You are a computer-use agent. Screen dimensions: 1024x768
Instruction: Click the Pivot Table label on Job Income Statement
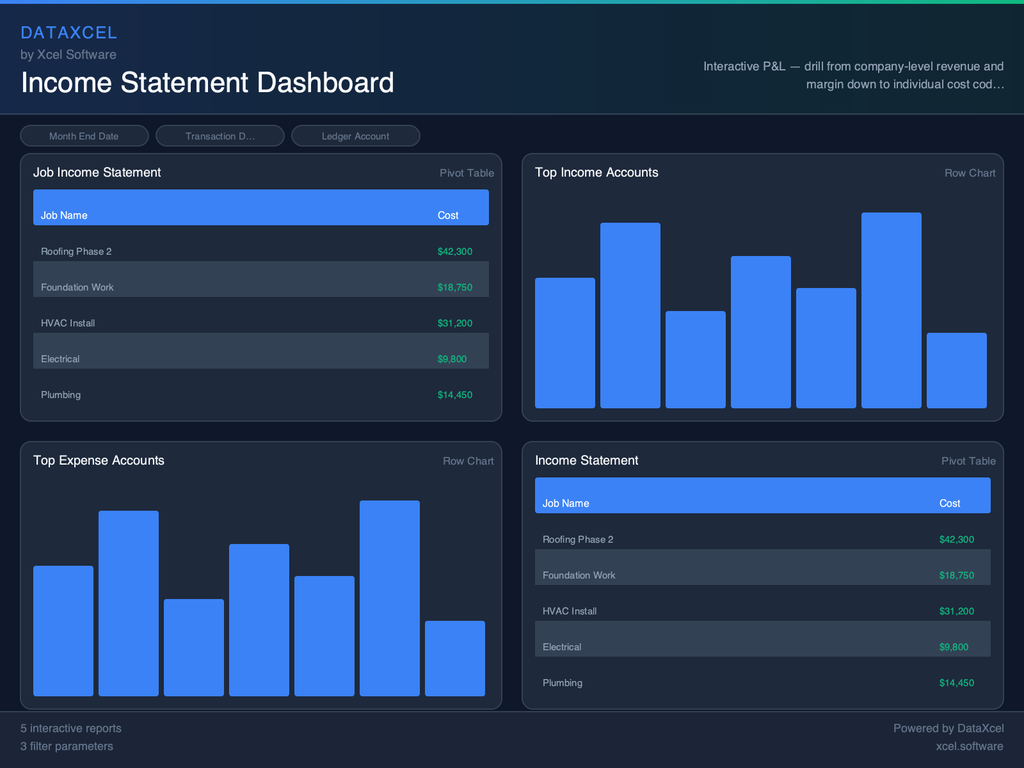pyautogui.click(x=466, y=172)
